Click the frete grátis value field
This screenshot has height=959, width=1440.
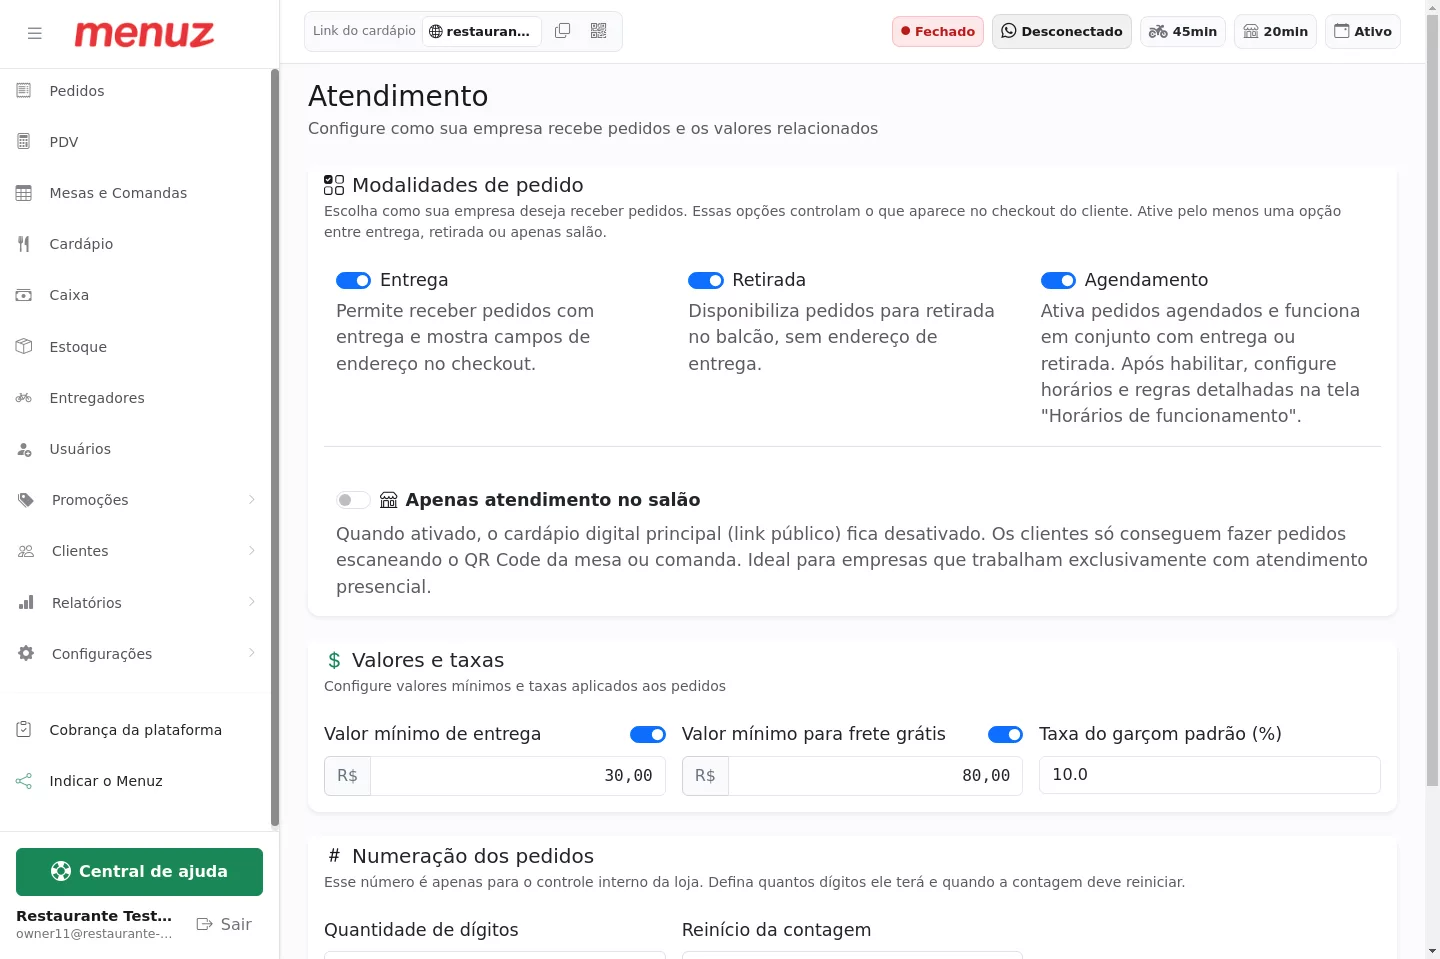point(876,776)
